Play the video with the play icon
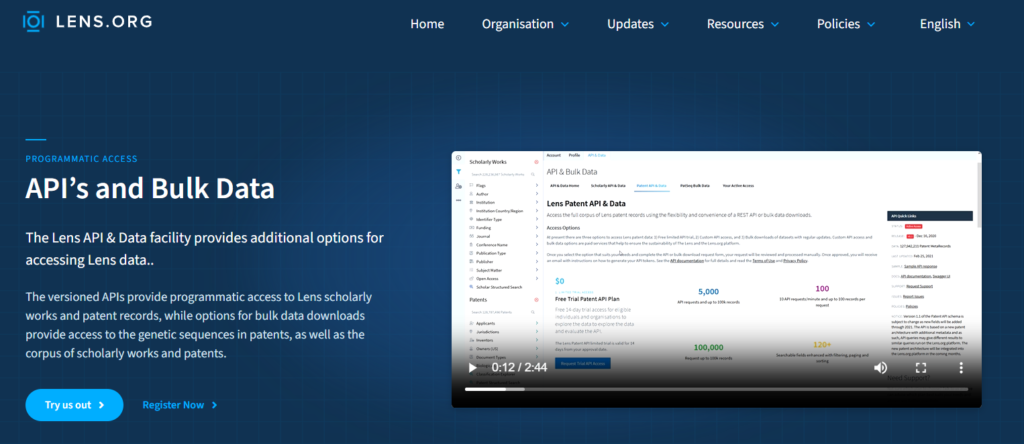This screenshot has height=444, width=1024. [x=472, y=368]
